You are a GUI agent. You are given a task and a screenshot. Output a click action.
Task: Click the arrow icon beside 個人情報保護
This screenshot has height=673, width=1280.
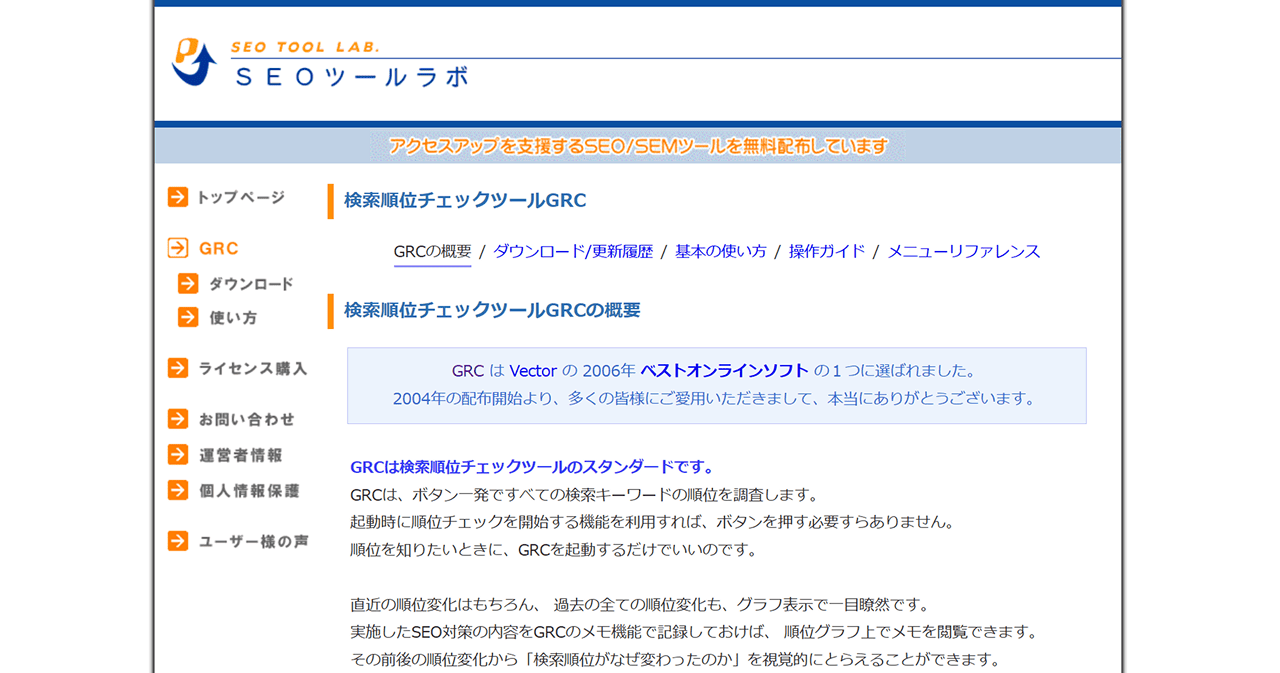tap(178, 490)
